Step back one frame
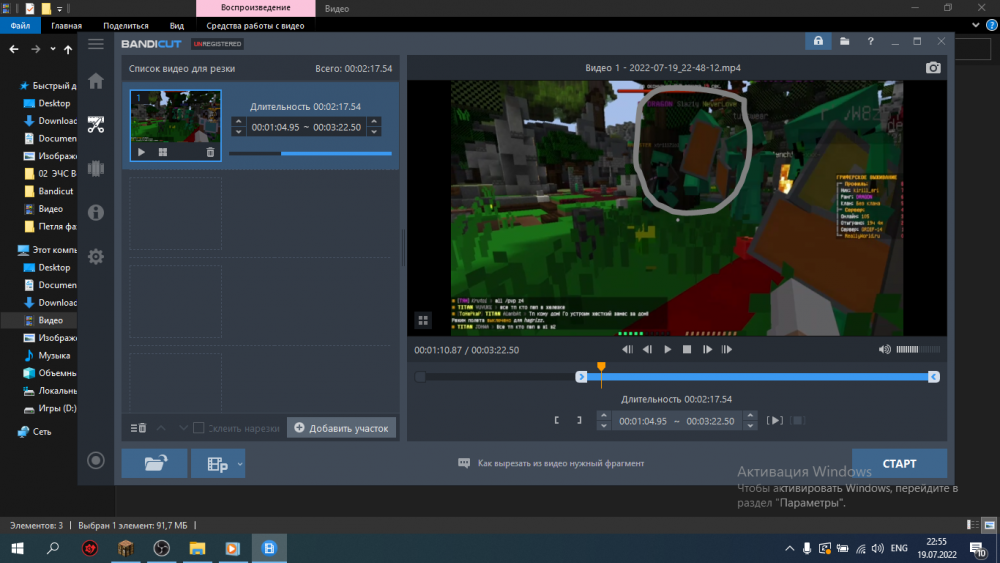Screen dimensions: 1000x563 click(647, 349)
